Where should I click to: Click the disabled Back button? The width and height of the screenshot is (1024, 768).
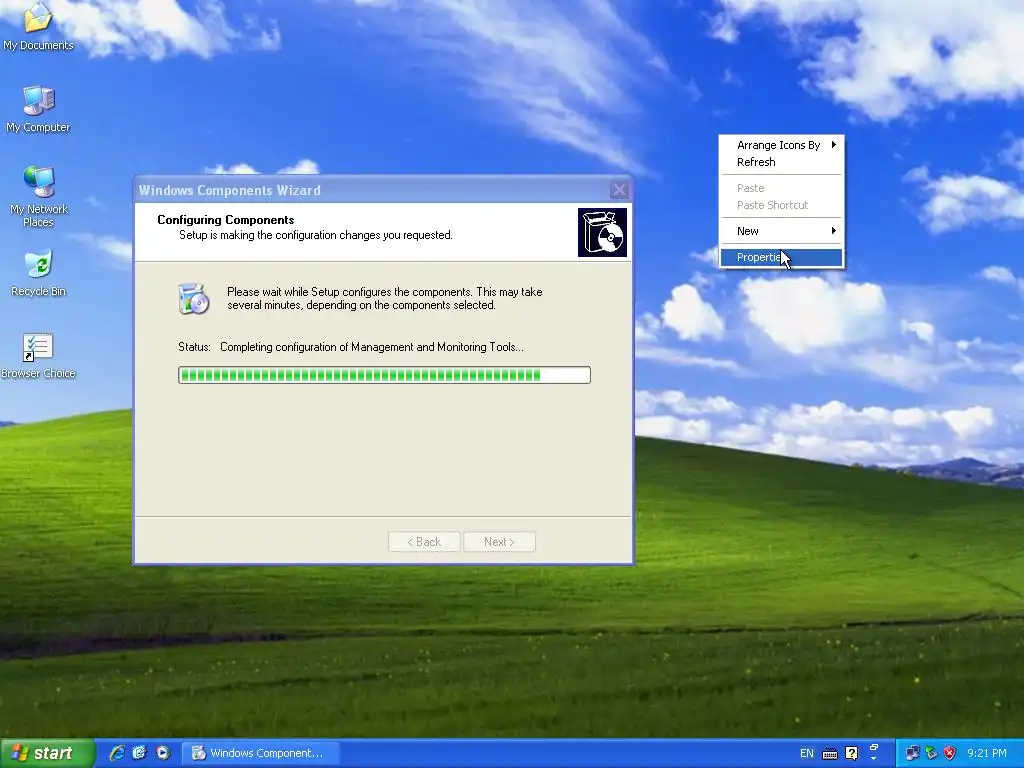pos(424,542)
